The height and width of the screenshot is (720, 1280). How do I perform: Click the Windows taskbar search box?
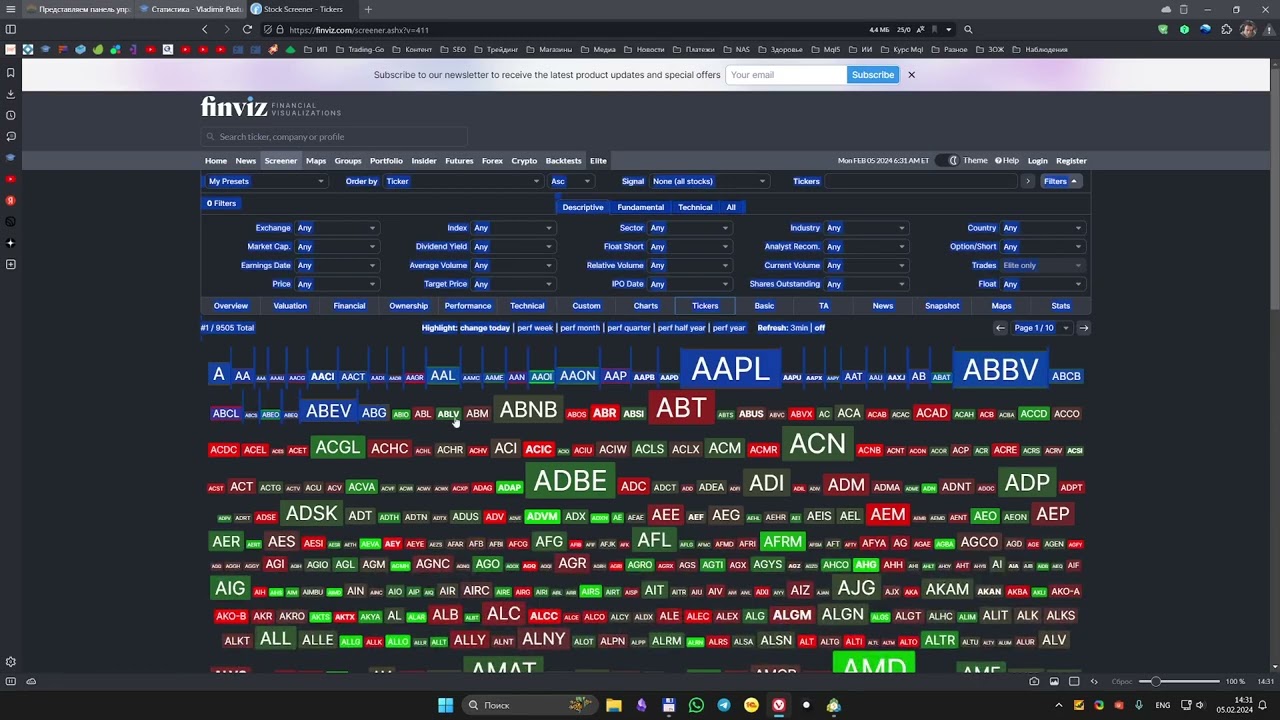(530, 705)
